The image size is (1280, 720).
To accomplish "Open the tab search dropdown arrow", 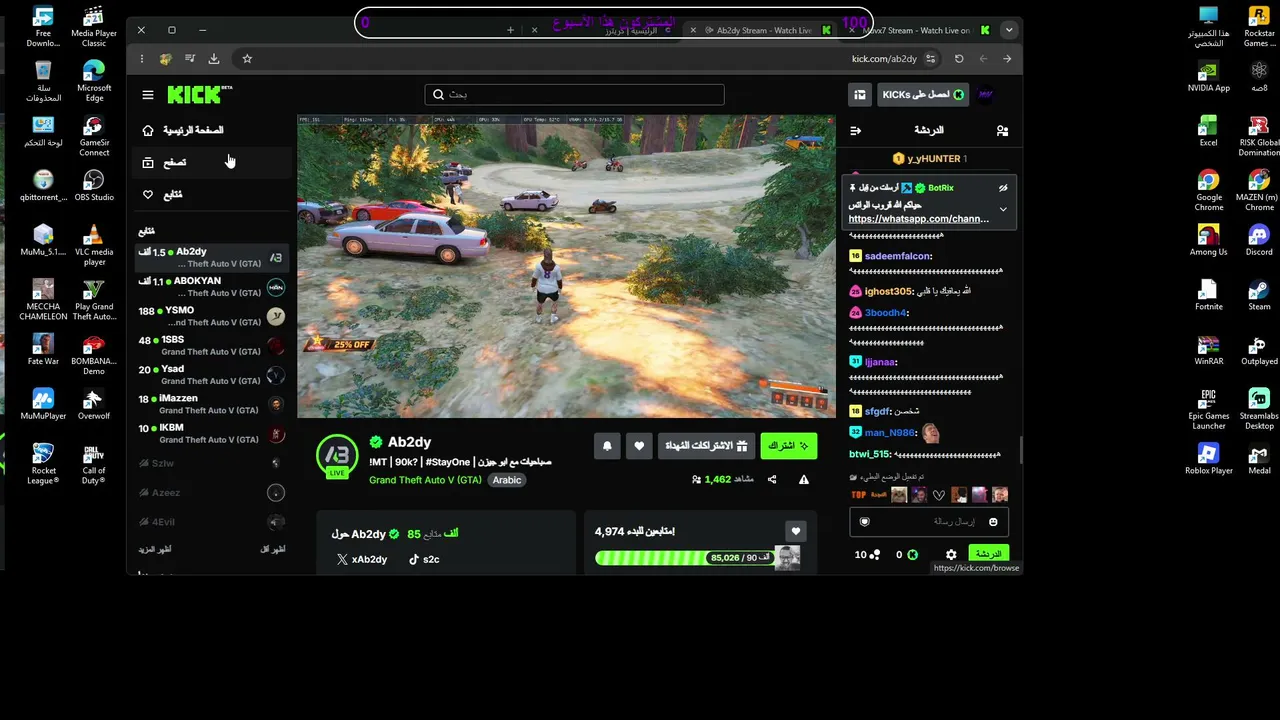I will (1009, 30).
